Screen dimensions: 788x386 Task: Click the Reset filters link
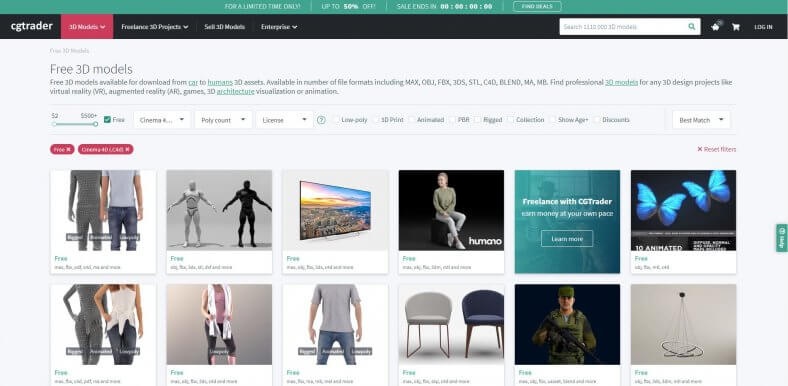[x=717, y=149]
